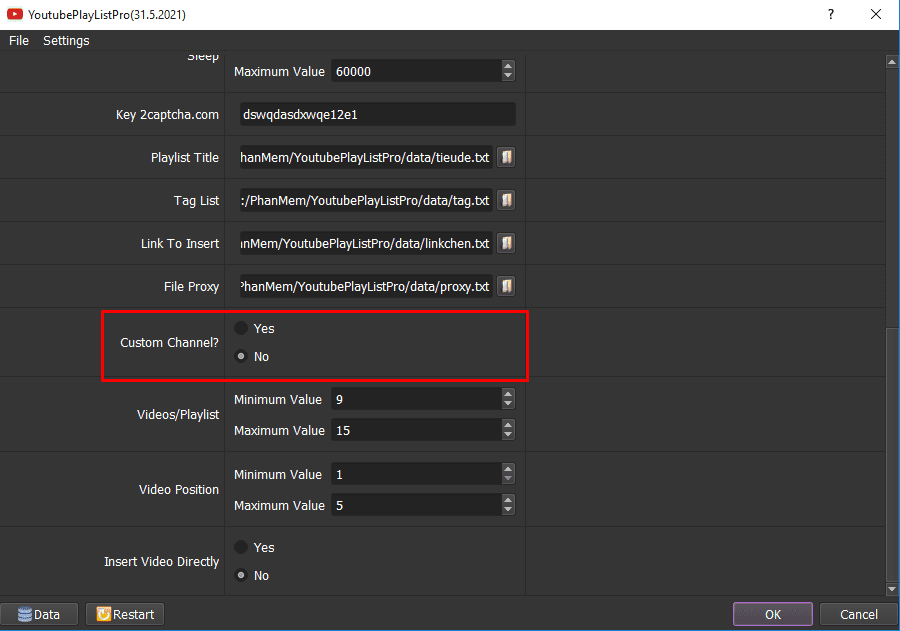Increase Video Position Maximum Value
Image resolution: width=900 pixels, height=631 pixels.
point(507,501)
